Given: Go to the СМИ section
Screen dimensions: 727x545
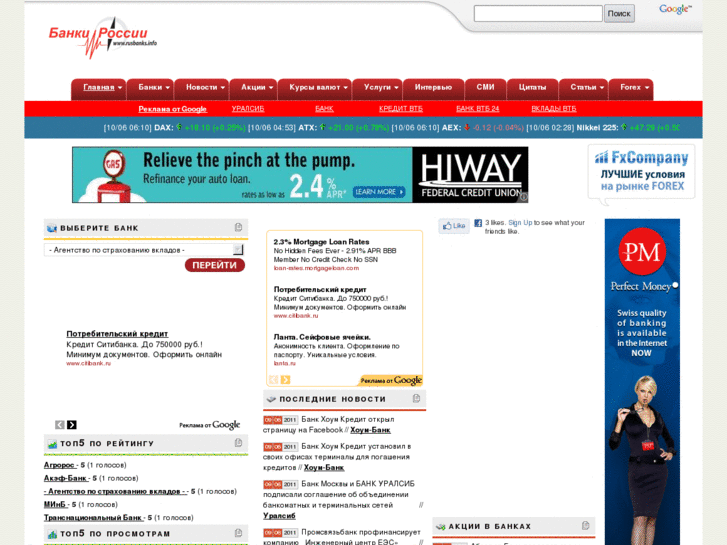Looking at the screenshot, I should point(485,87).
